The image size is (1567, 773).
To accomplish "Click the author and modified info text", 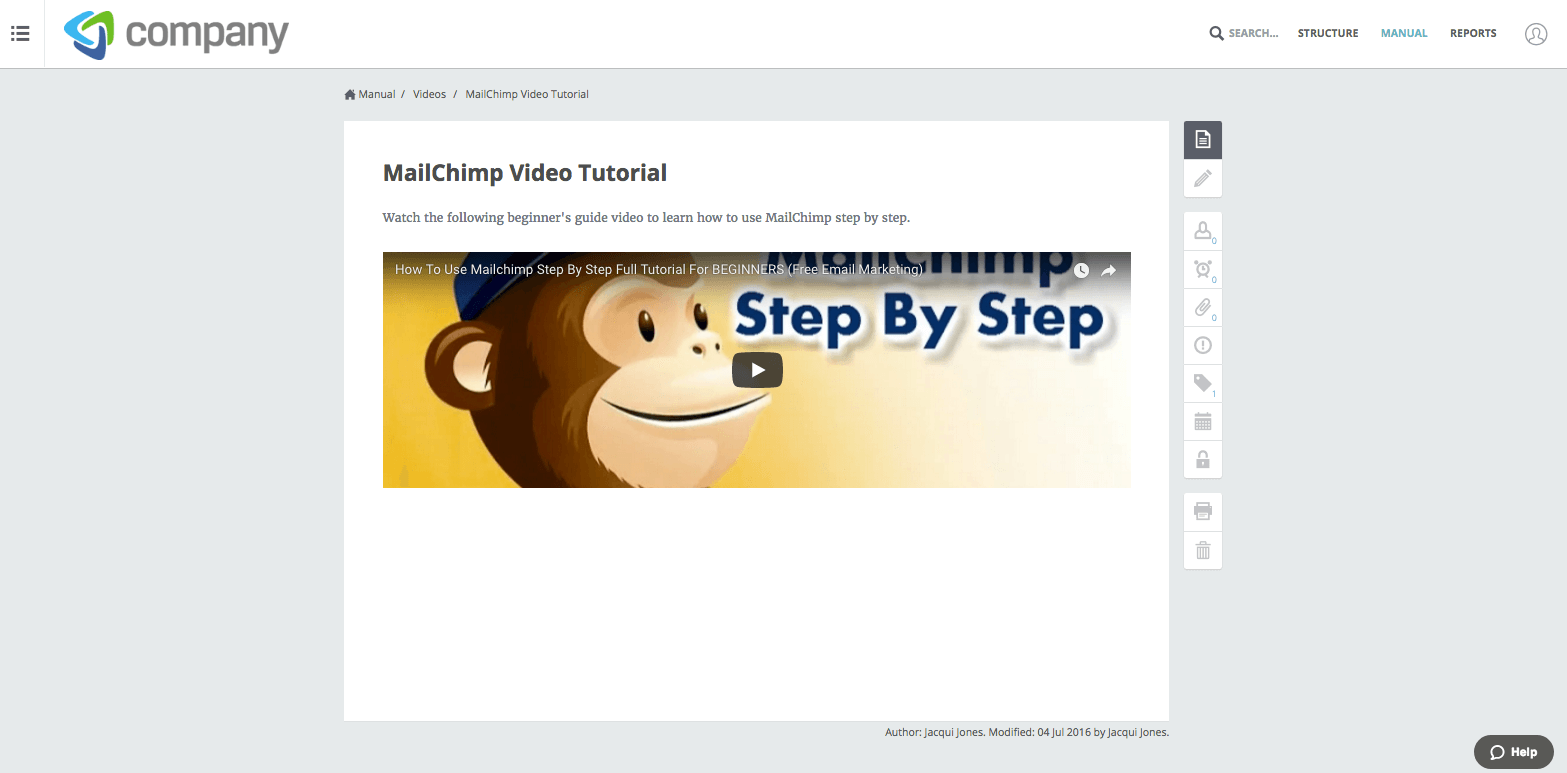I will pyautogui.click(x=1027, y=732).
